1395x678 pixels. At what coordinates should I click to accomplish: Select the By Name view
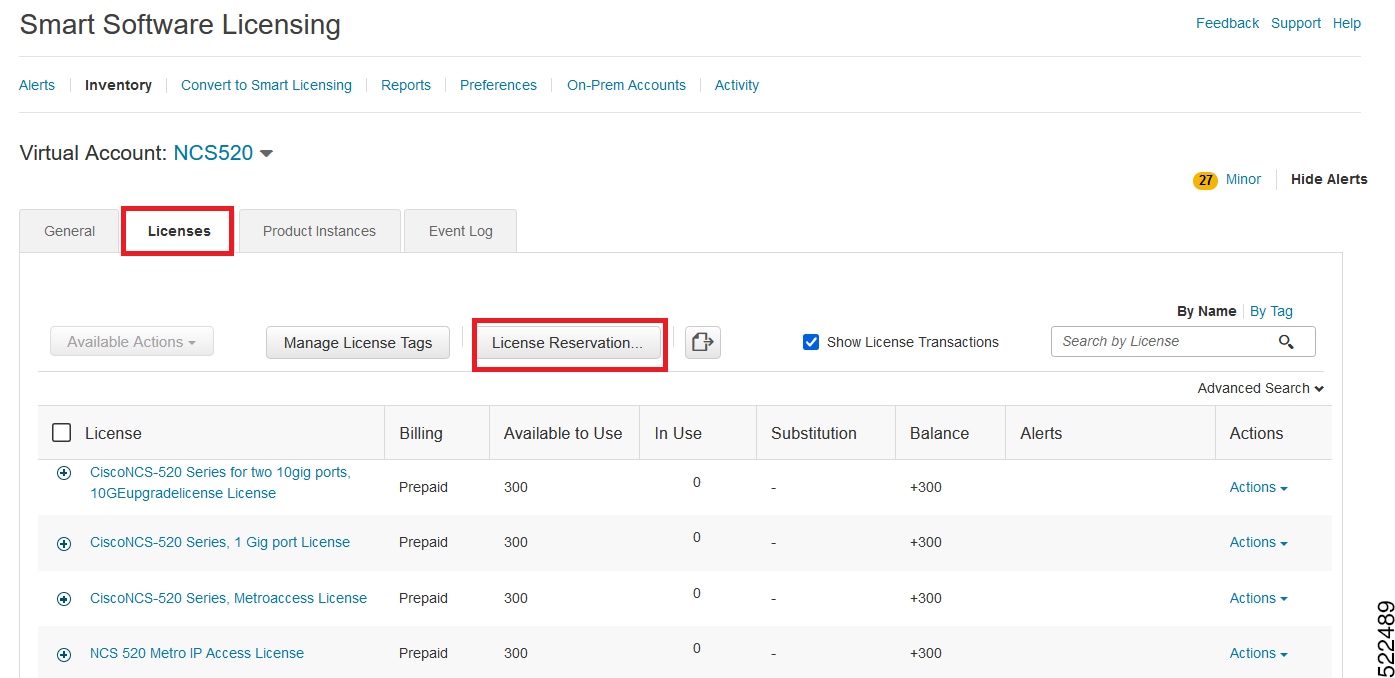coord(1206,311)
